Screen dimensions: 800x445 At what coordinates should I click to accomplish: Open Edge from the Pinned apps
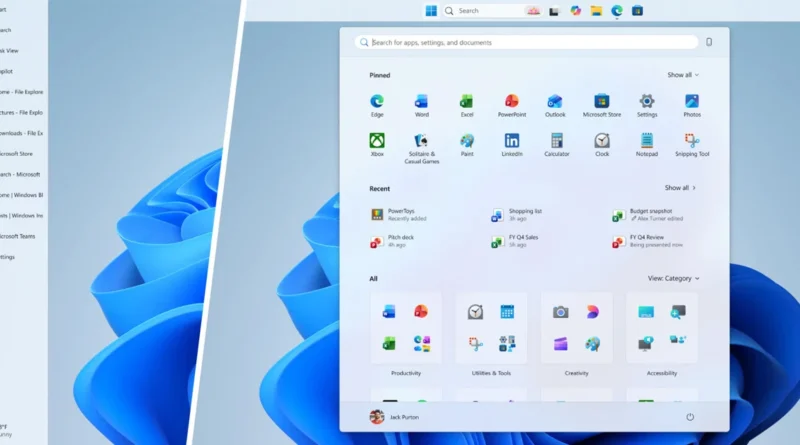coord(377,106)
